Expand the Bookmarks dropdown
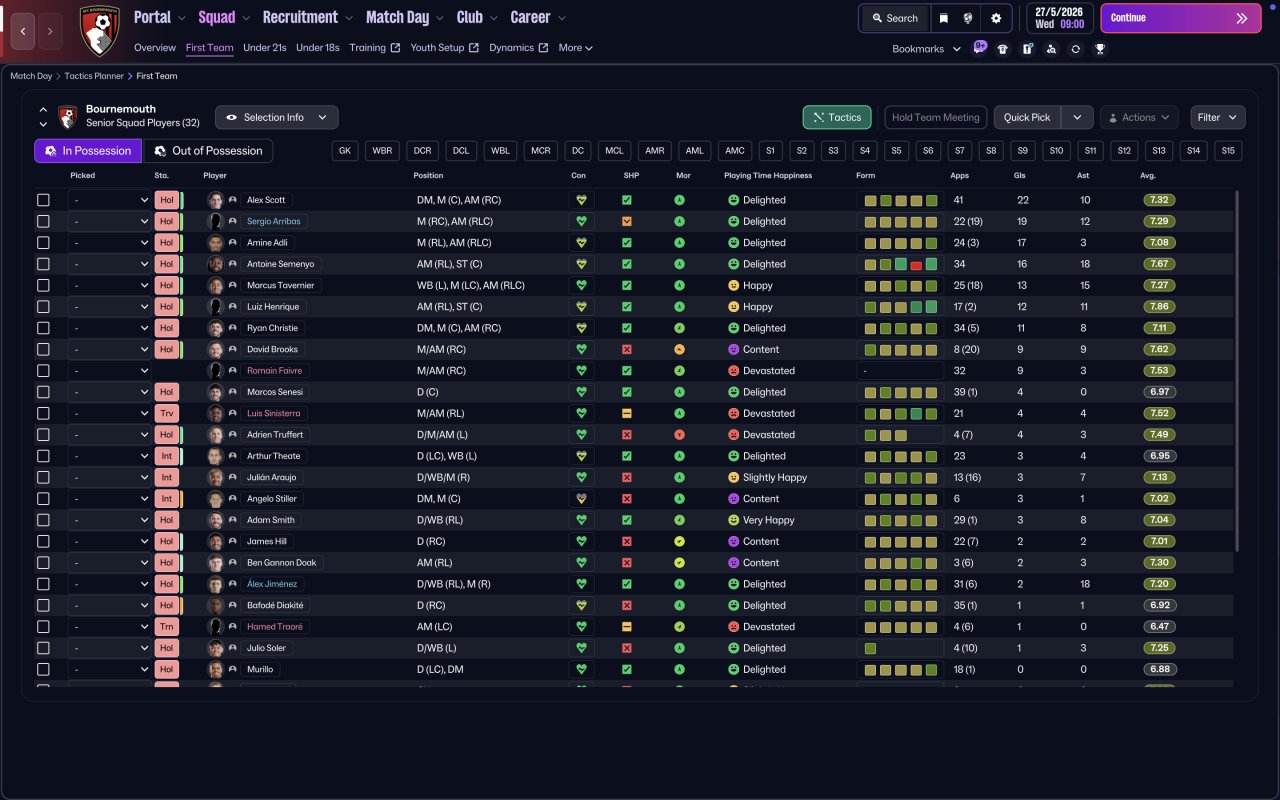1280x800 pixels. click(x=926, y=49)
